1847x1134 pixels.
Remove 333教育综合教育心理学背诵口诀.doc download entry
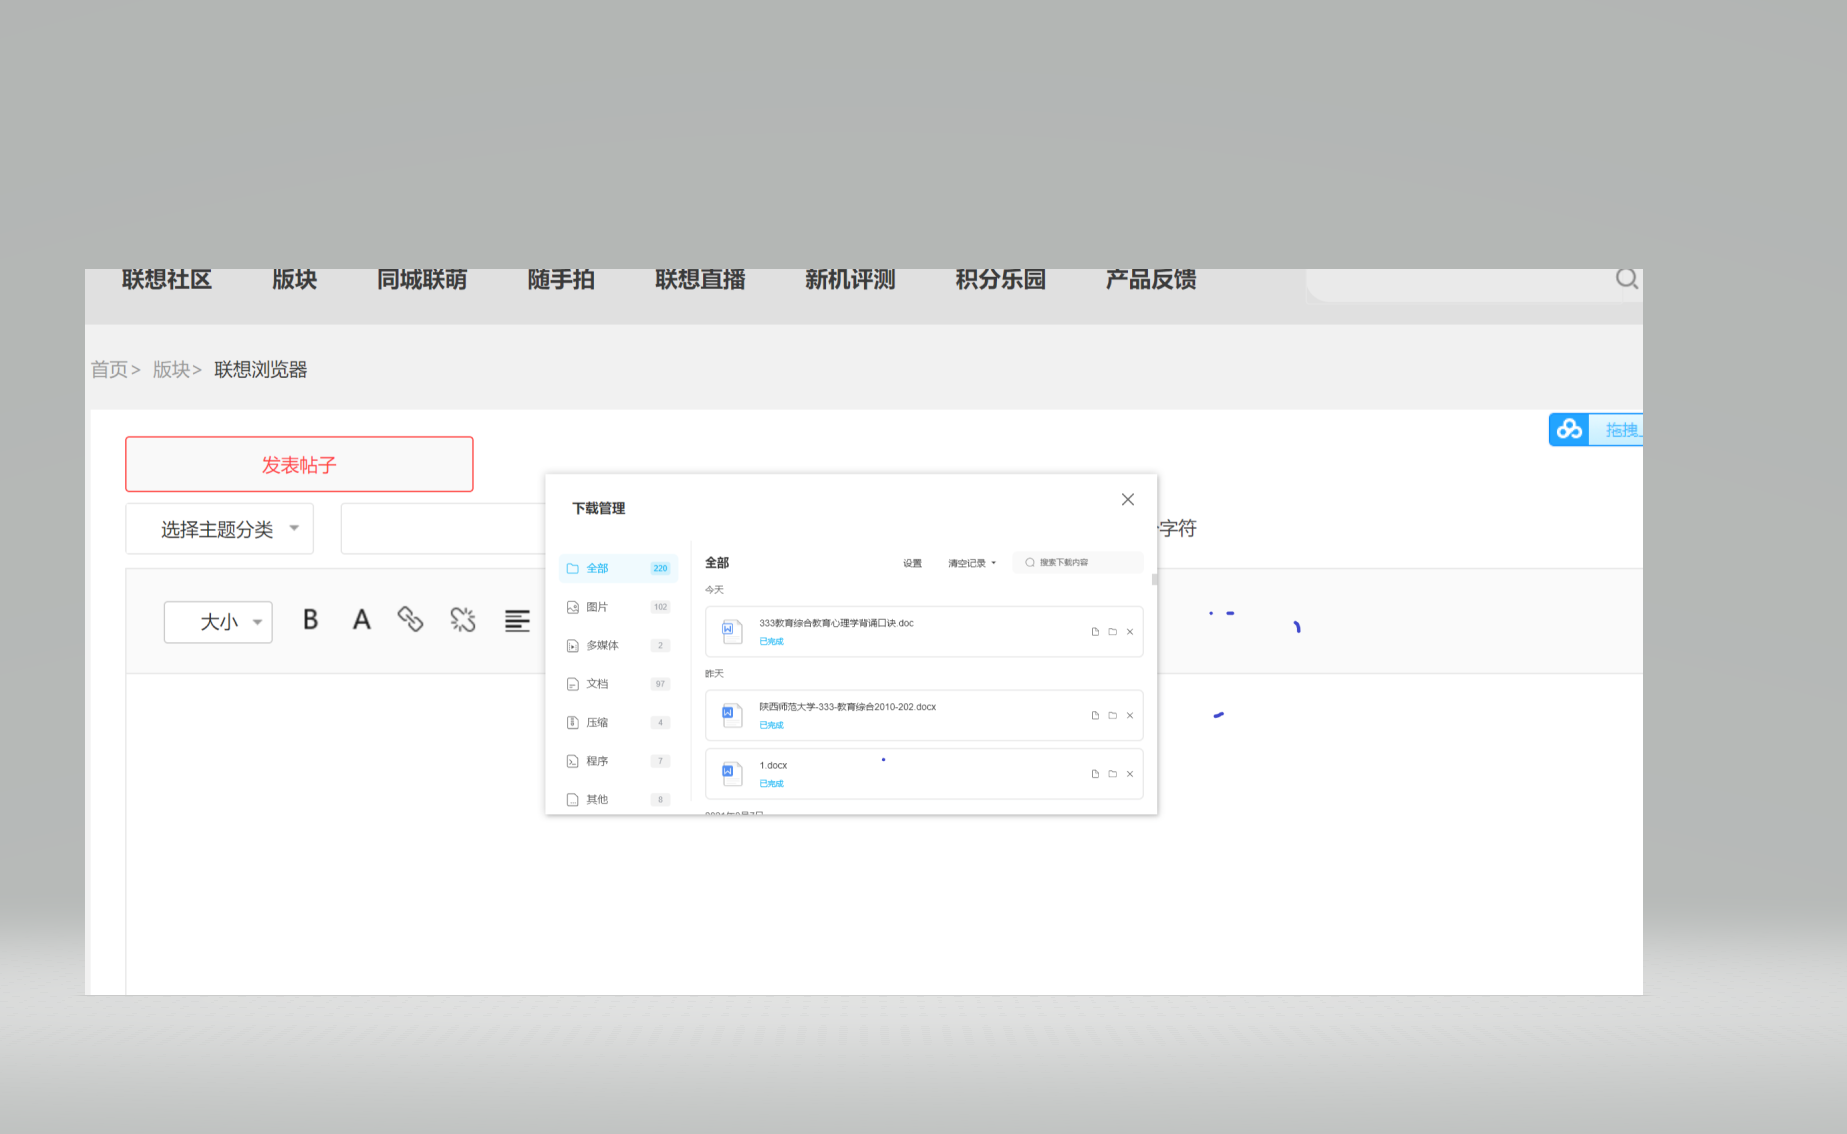click(1130, 632)
